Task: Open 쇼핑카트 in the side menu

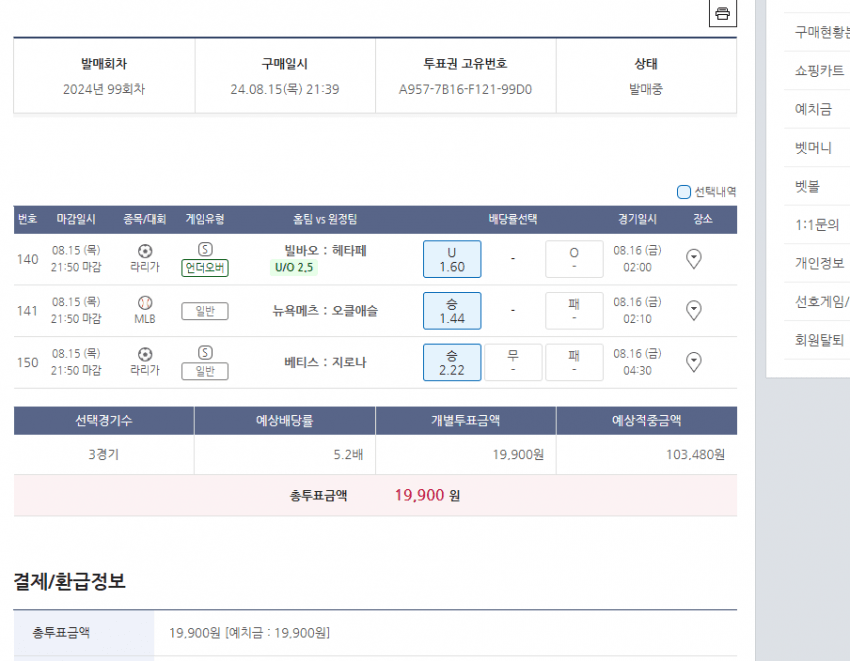Action: (819, 71)
